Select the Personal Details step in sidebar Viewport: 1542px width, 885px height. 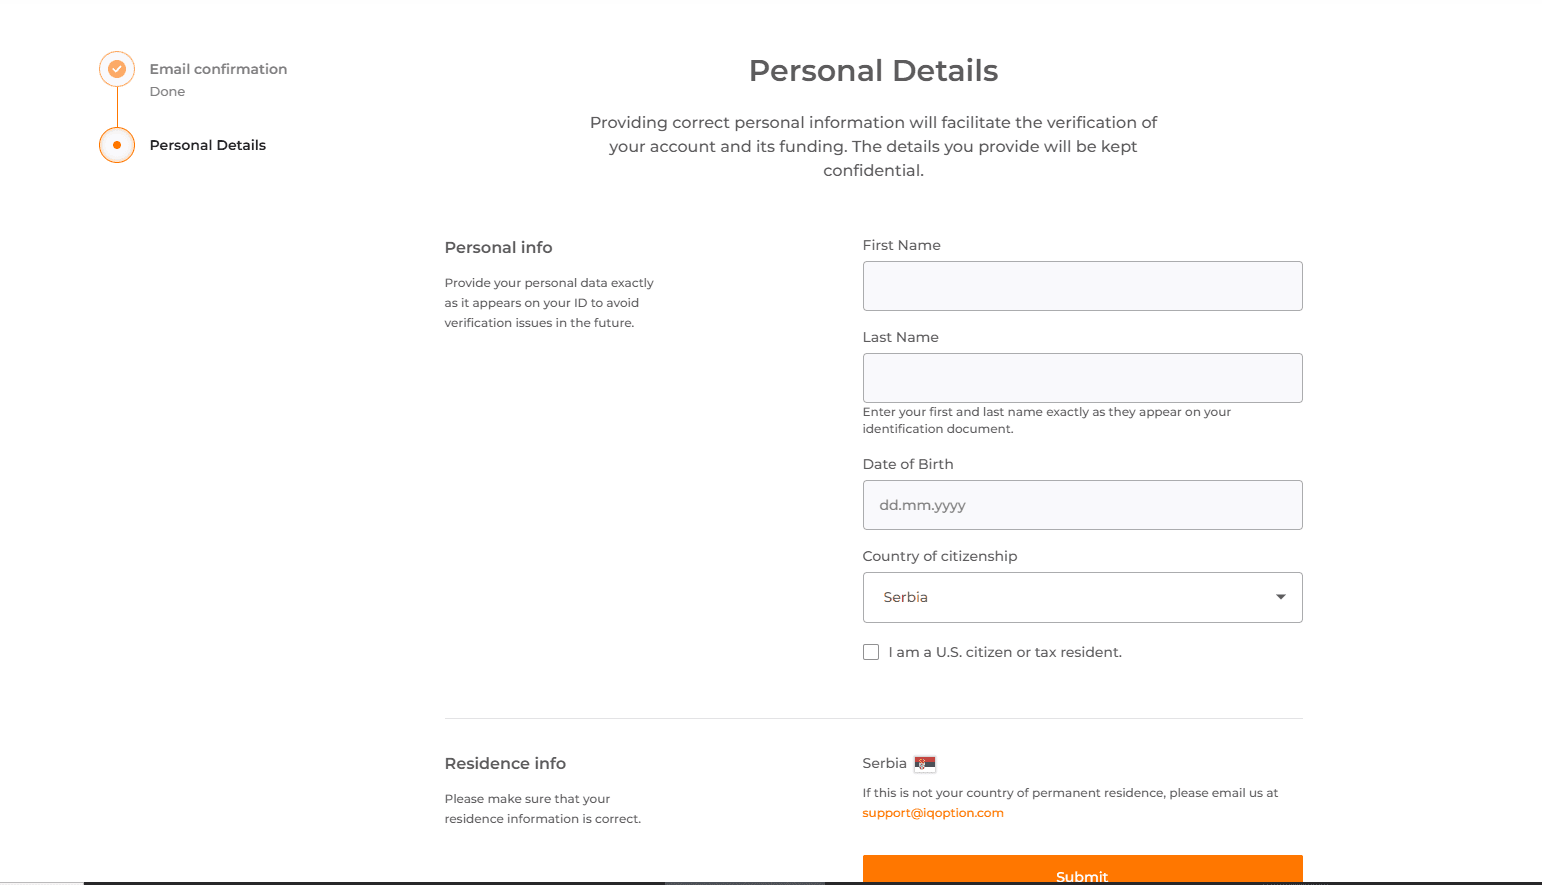pos(208,145)
